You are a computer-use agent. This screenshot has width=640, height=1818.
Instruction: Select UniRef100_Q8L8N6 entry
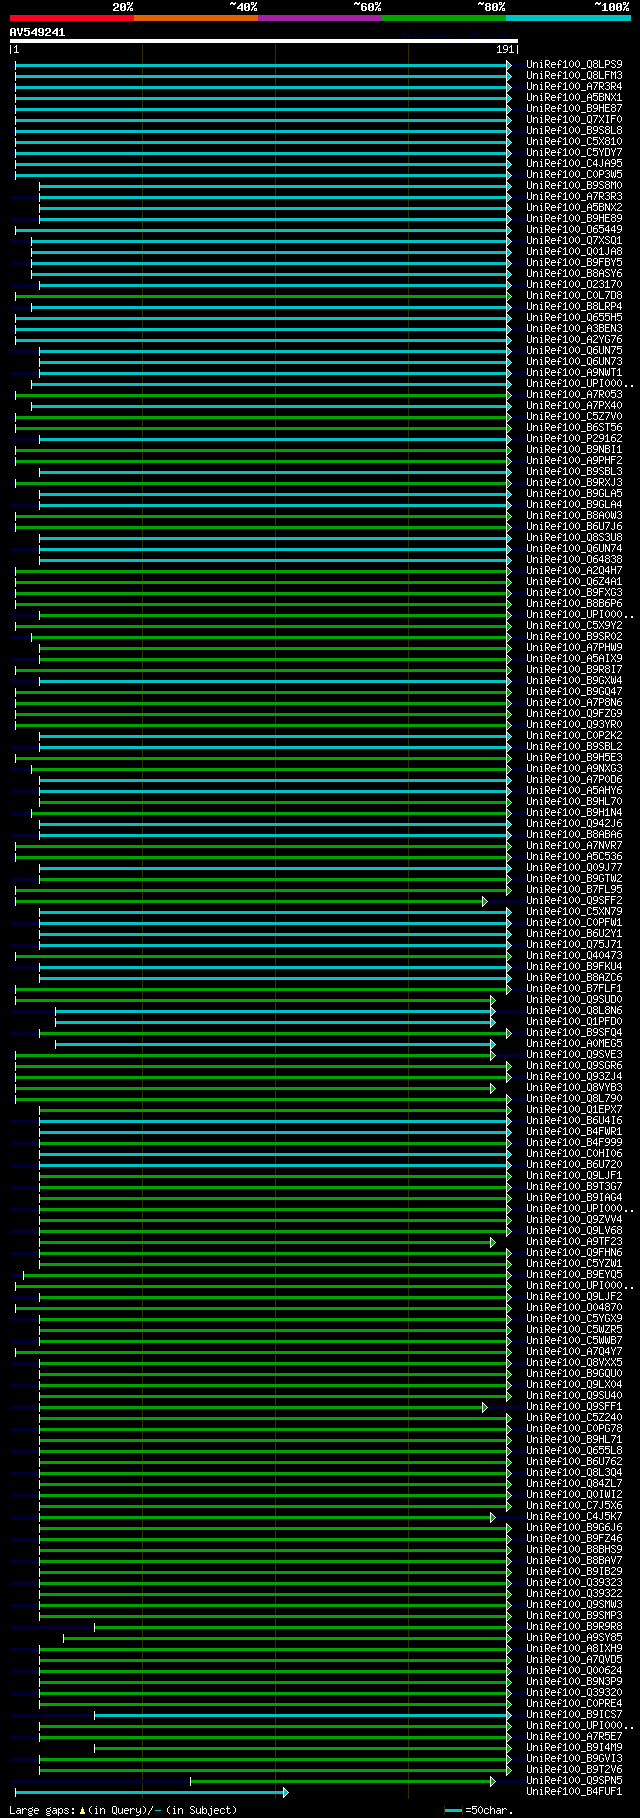[574, 1011]
